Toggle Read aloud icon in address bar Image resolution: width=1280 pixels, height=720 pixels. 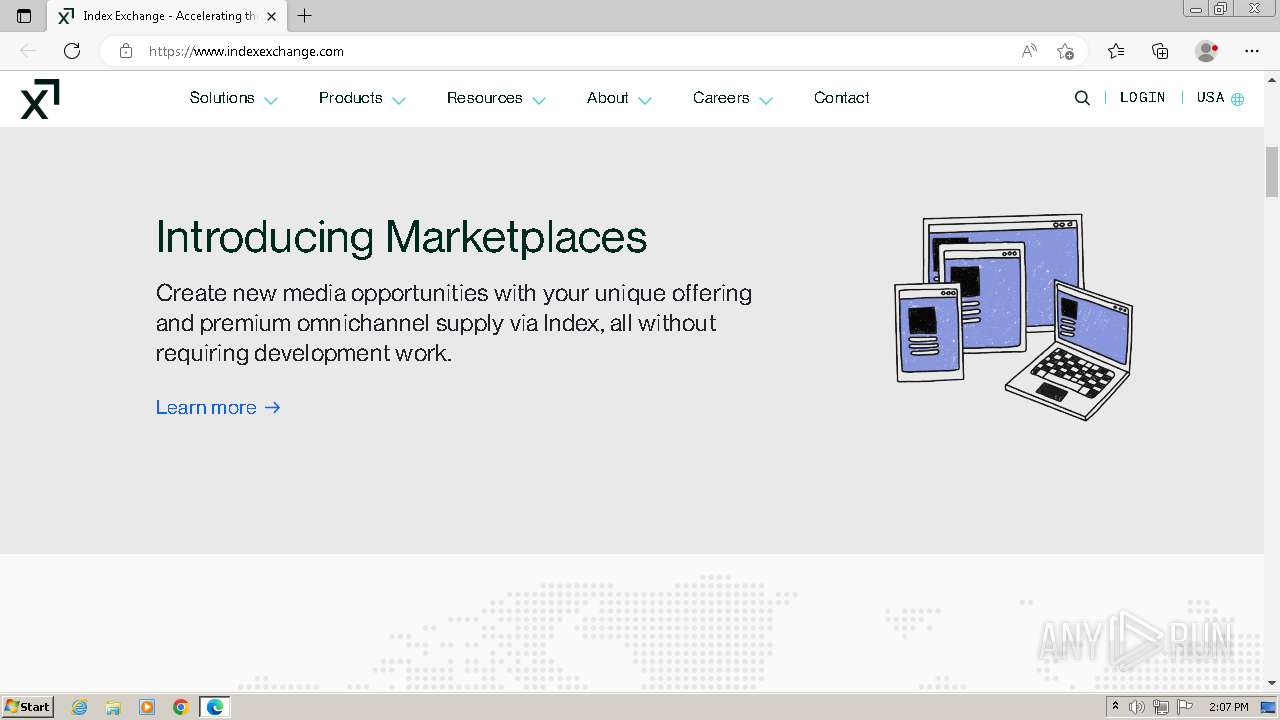(x=1029, y=51)
